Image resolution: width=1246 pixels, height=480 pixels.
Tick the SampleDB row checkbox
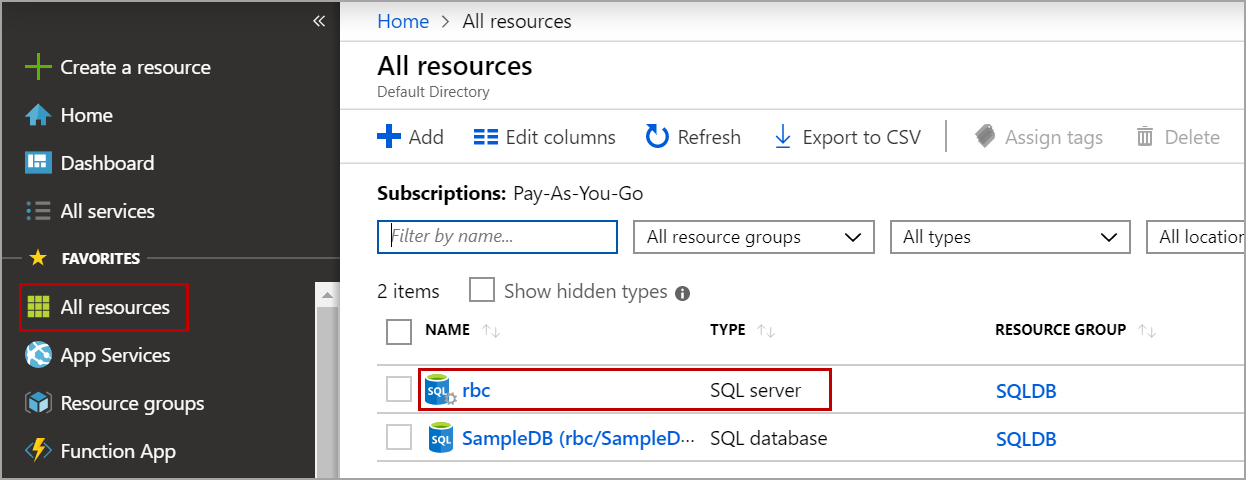click(399, 438)
